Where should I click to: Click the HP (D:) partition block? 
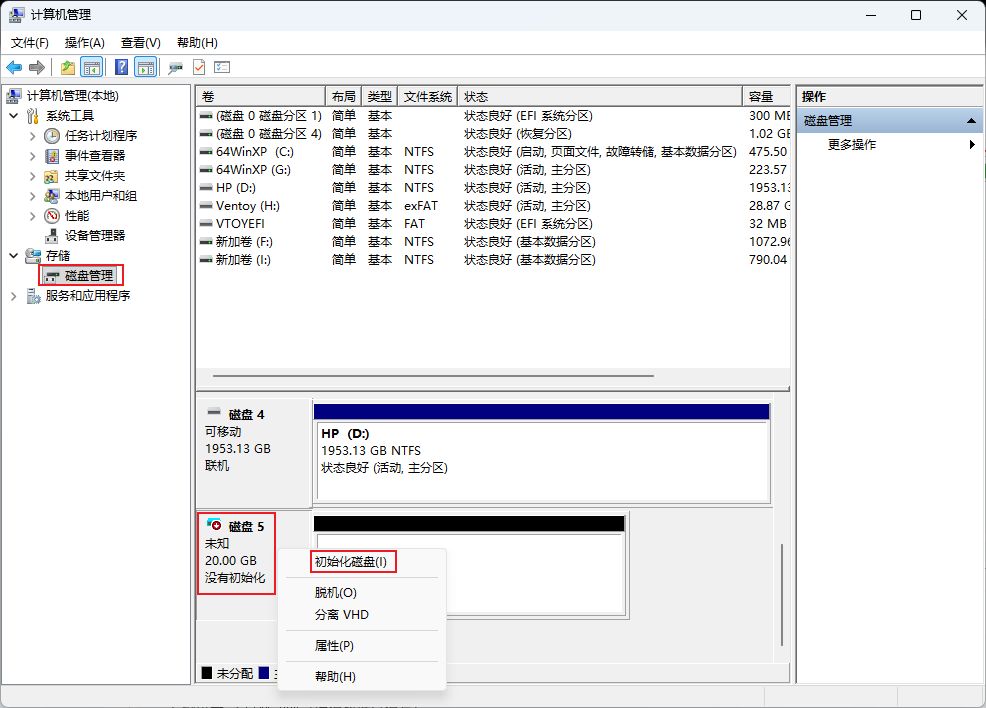[541, 459]
